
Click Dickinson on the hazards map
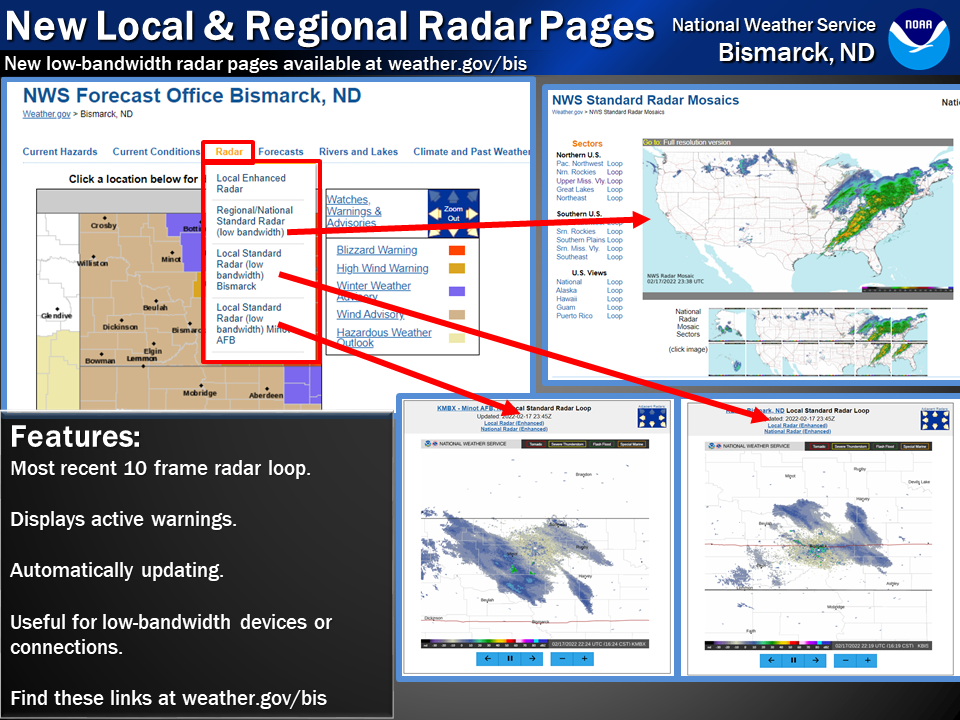120,327
